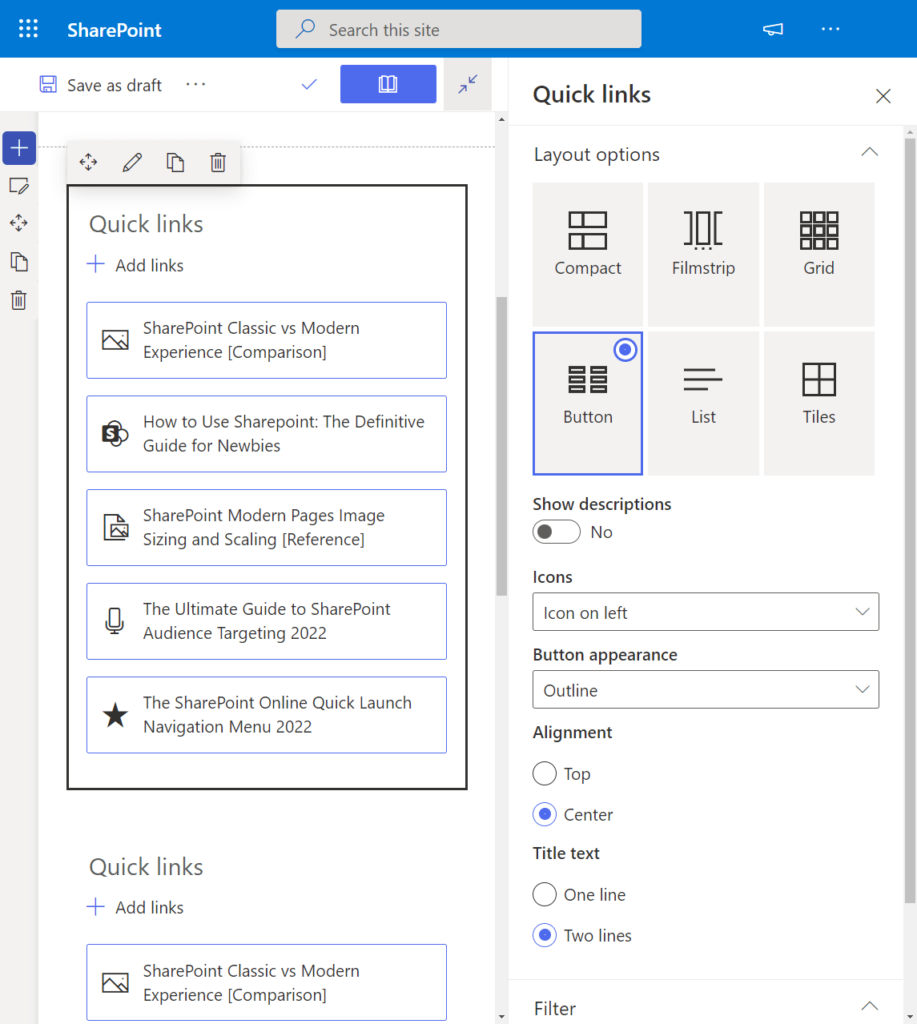Click the delete web part trash icon in floating toolbar
The height and width of the screenshot is (1024, 917).
218,162
